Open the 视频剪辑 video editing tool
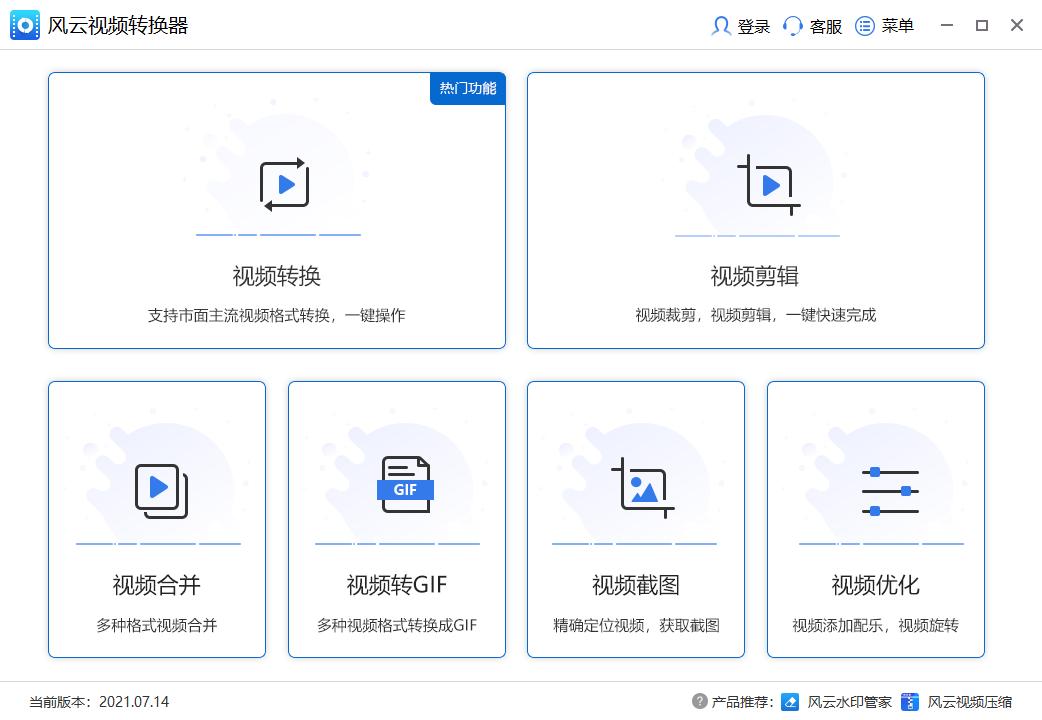1042x720 pixels. (x=755, y=210)
